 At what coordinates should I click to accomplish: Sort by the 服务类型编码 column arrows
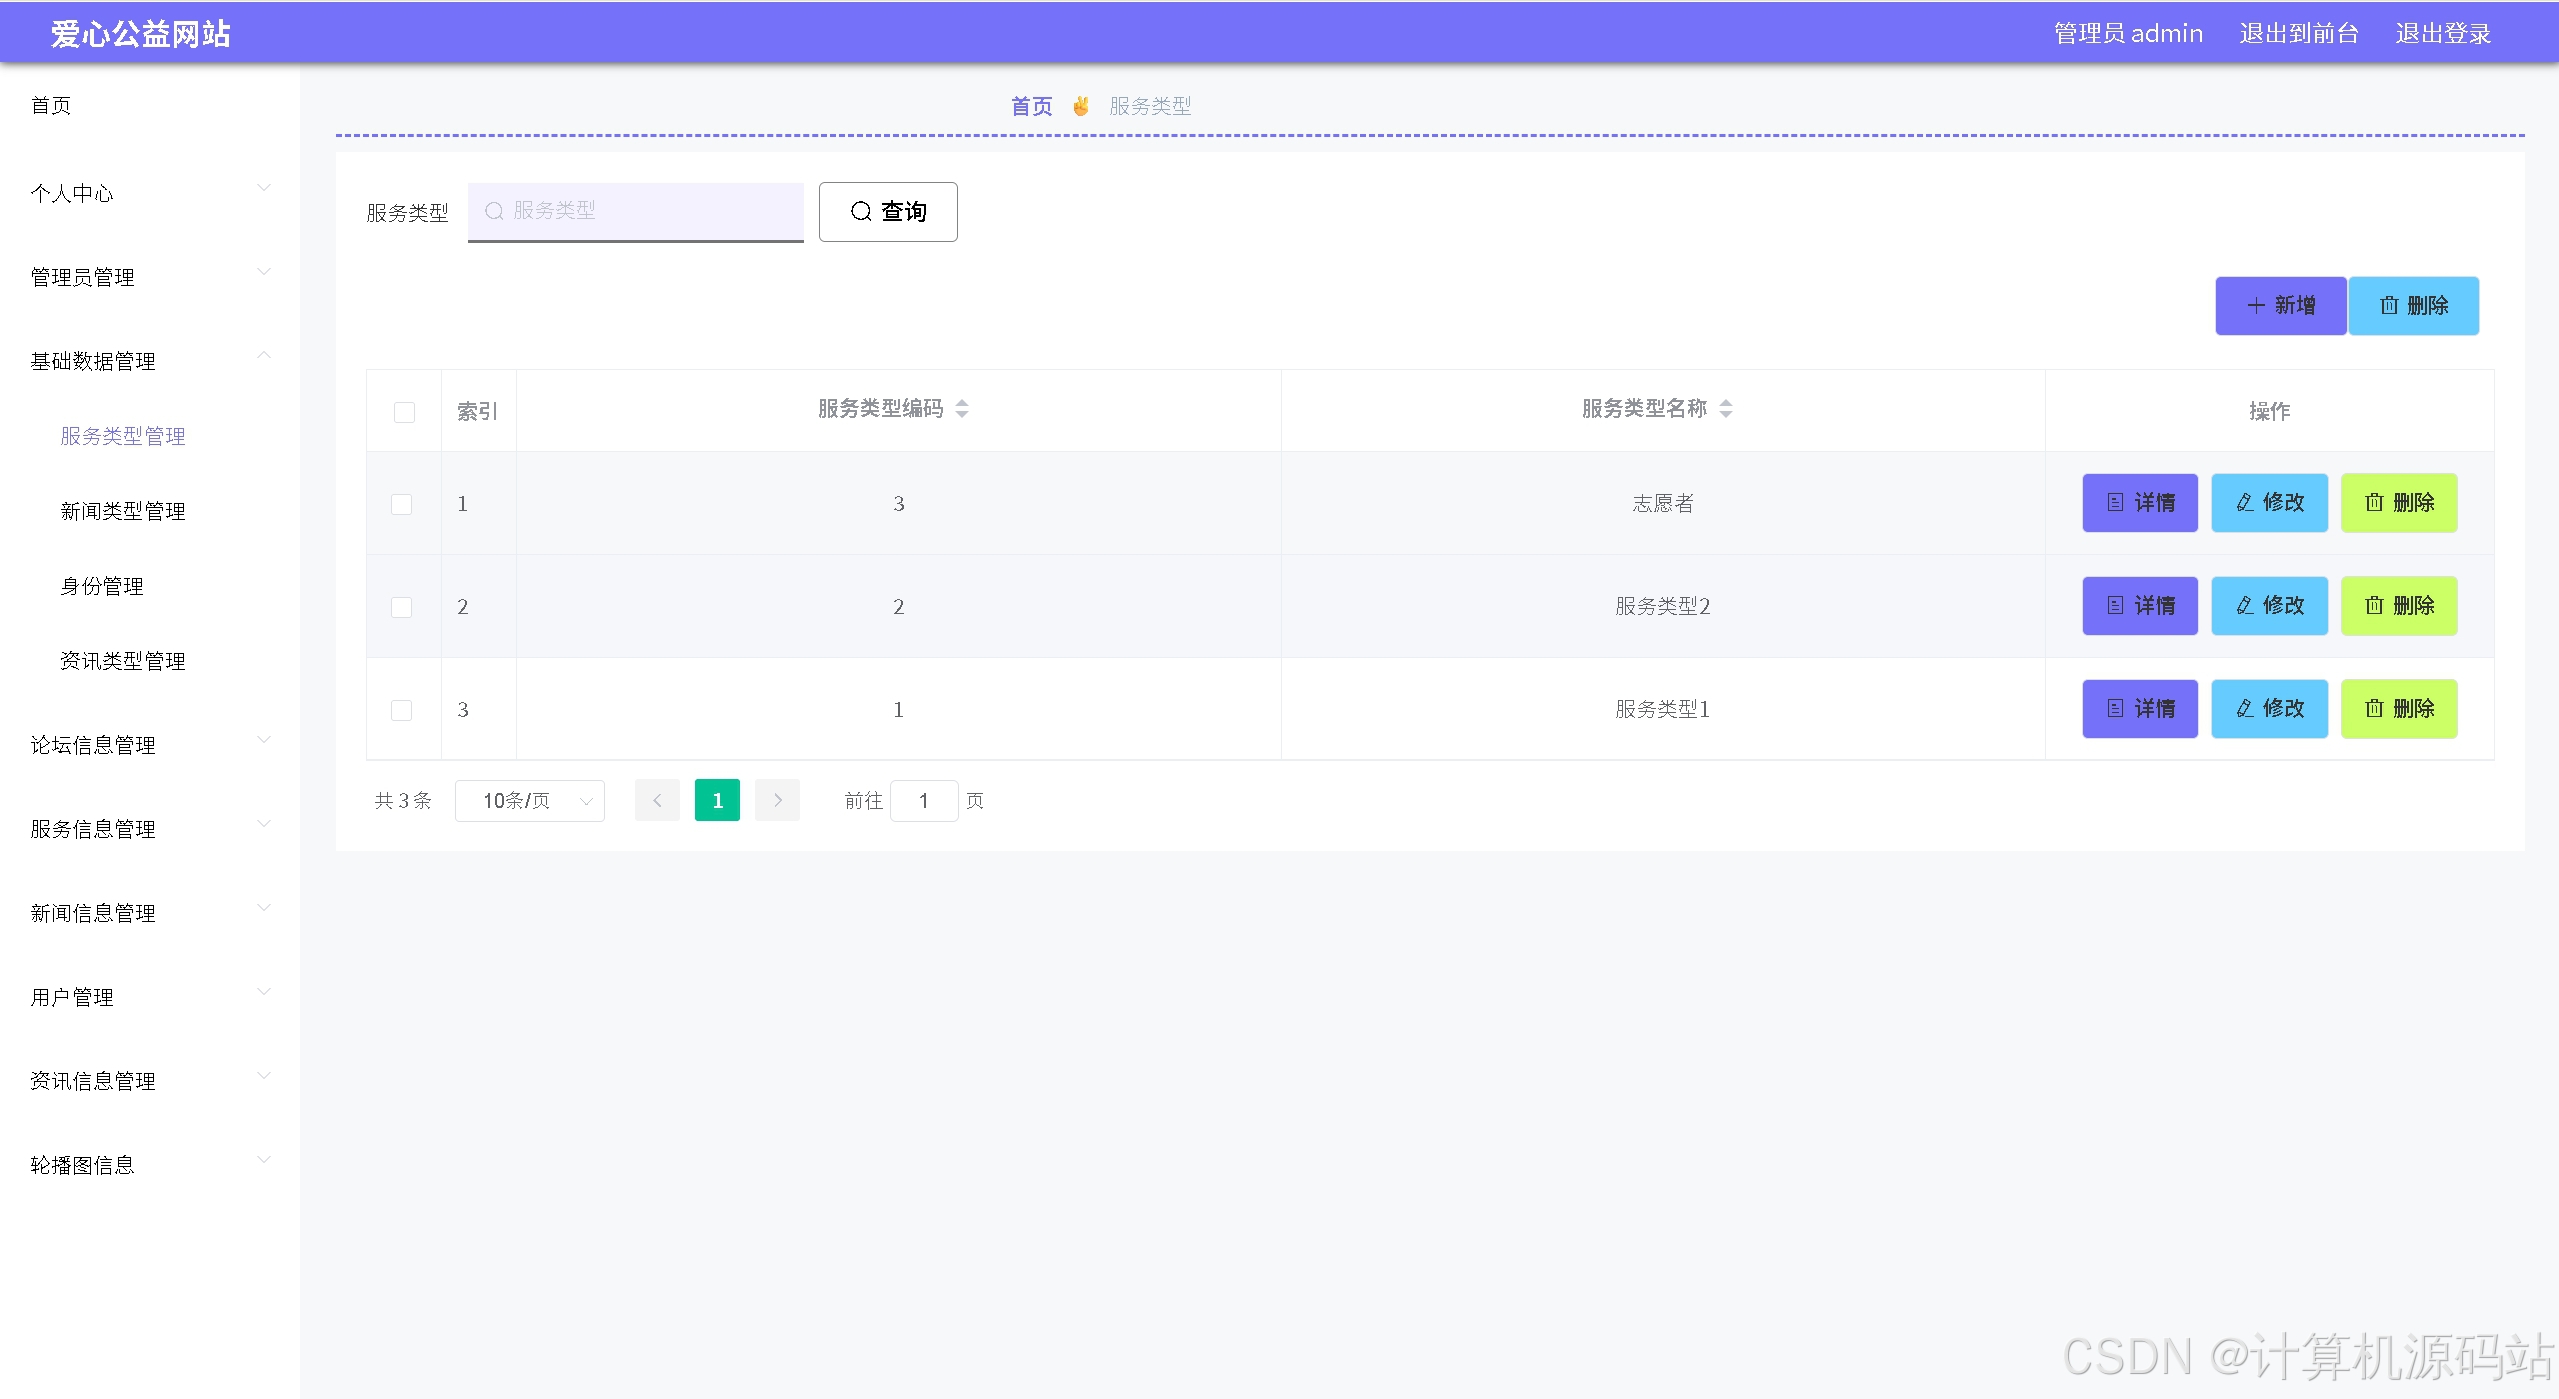point(961,409)
